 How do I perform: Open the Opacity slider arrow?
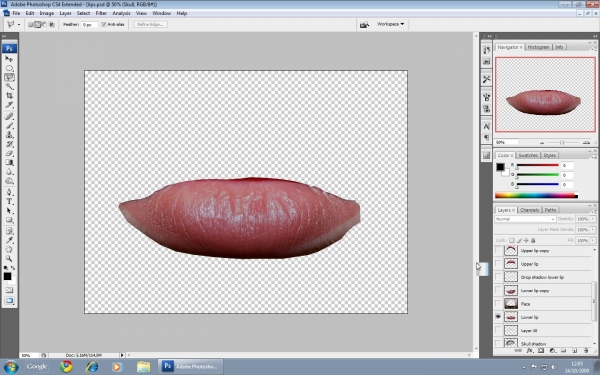coord(593,219)
